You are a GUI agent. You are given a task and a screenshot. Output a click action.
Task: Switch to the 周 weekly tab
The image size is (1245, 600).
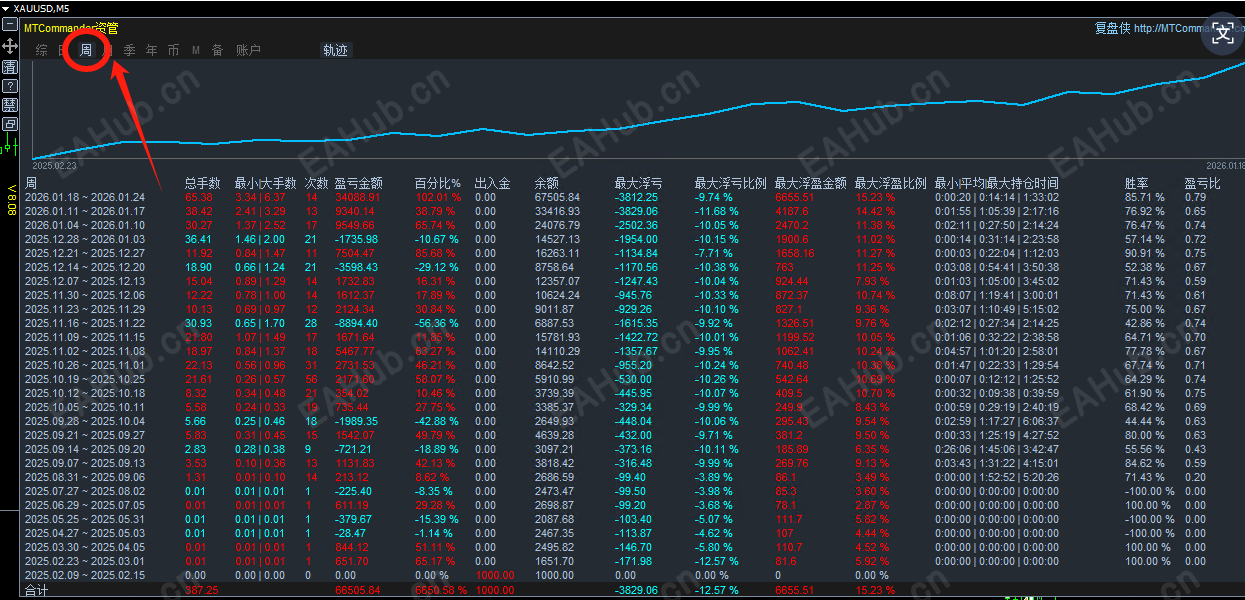(87, 49)
